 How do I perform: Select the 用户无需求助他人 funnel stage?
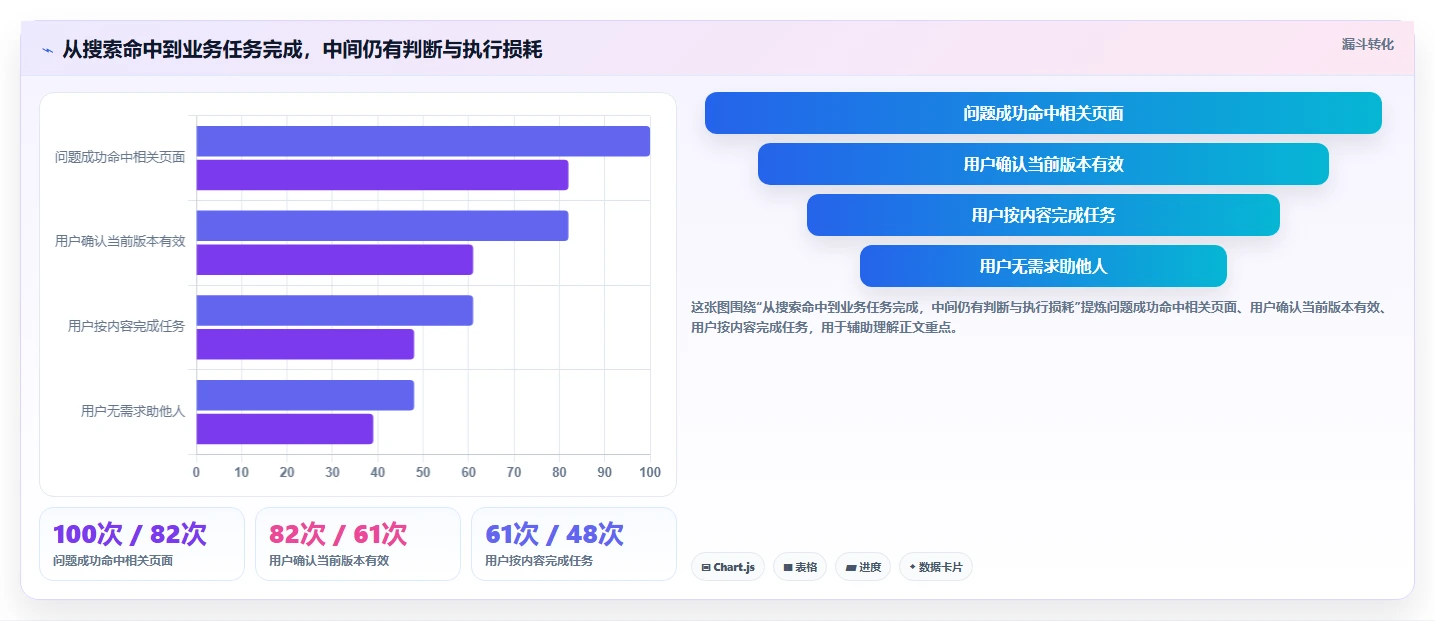pos(1043,266)
